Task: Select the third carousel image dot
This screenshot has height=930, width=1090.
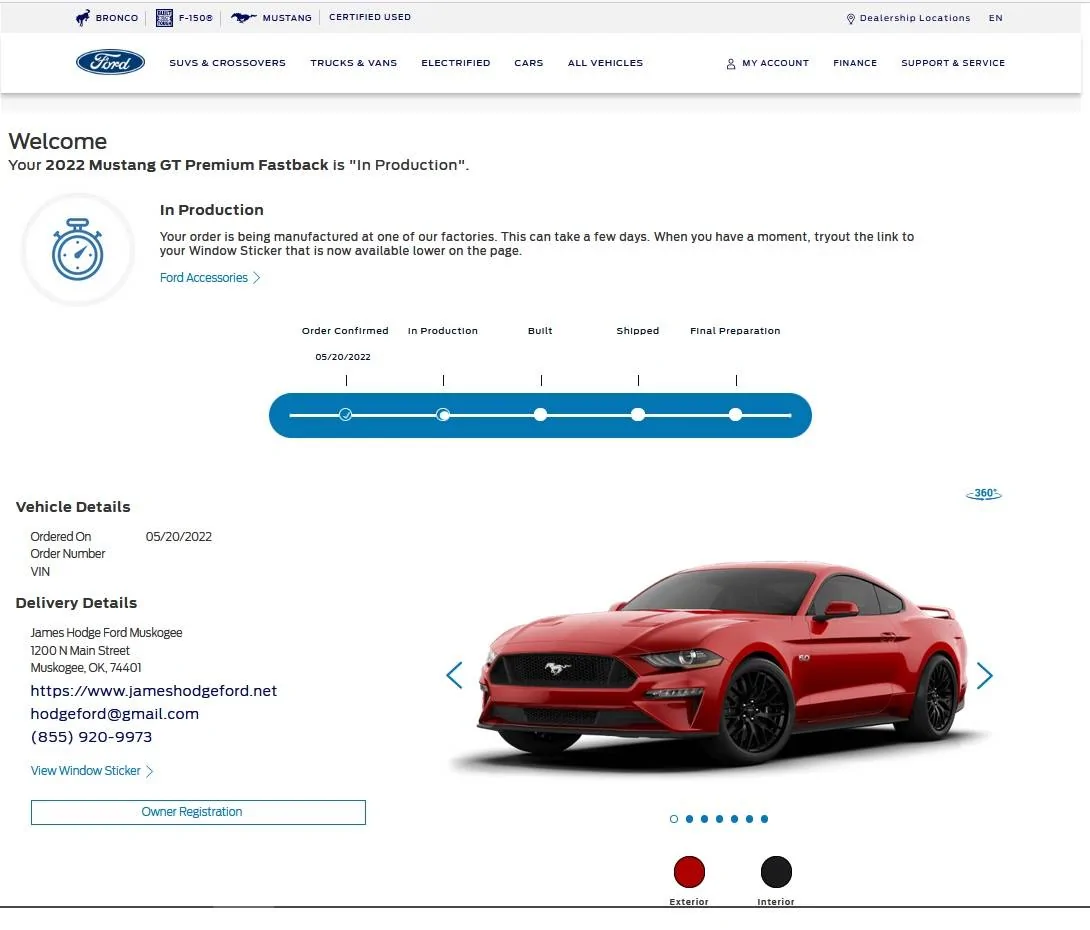Action: pyautogui.click(x=704, y=819)
